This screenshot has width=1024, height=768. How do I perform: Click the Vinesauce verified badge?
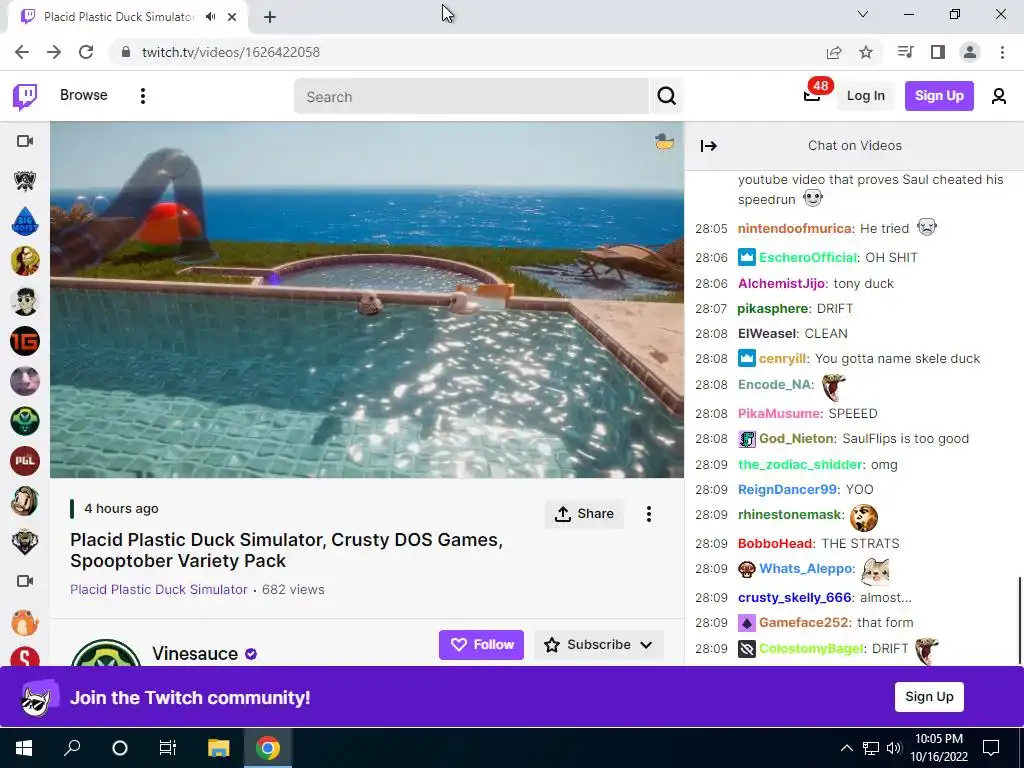click(251, 654)
